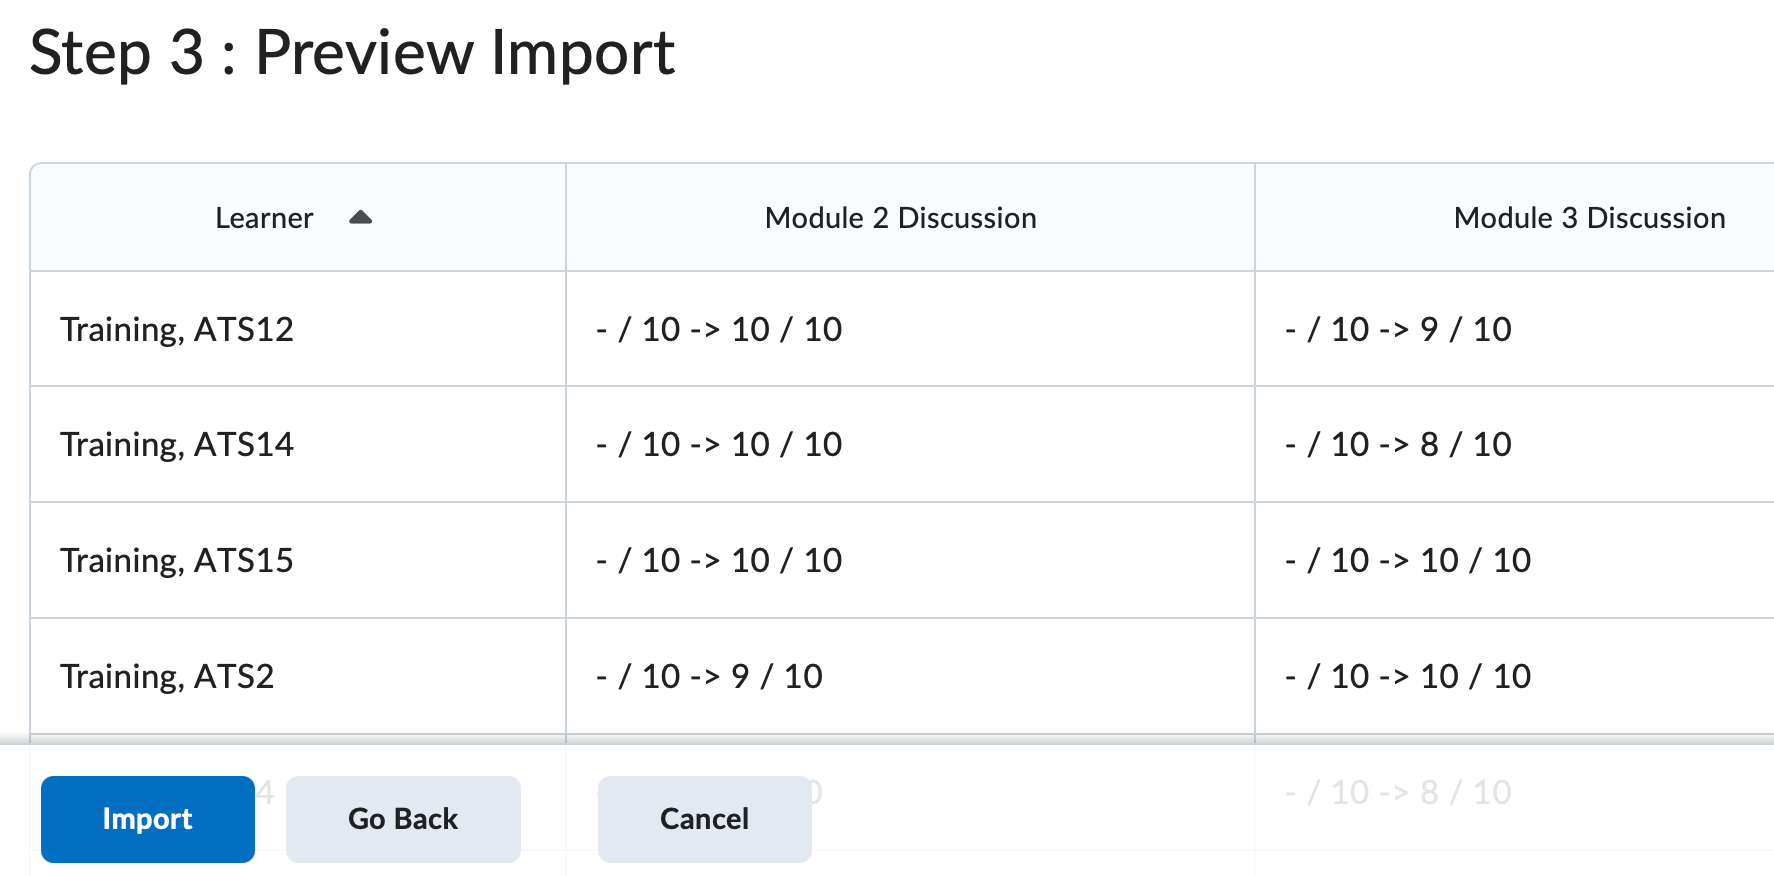The width and height of the screenshot is (1774, 876).
Task: Click the sort triangle beside Learner
Action: (361, 217)
